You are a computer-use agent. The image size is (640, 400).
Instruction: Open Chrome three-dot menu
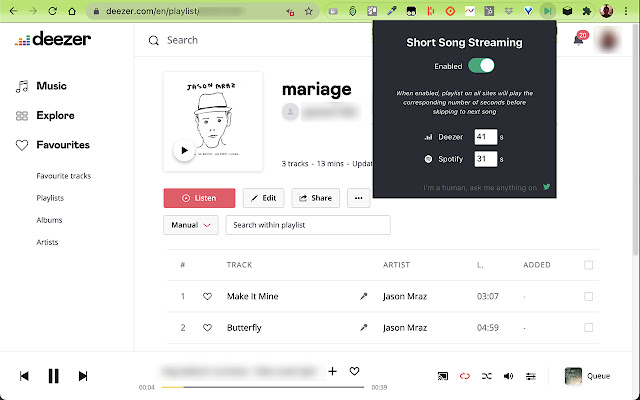coord(626,11)
